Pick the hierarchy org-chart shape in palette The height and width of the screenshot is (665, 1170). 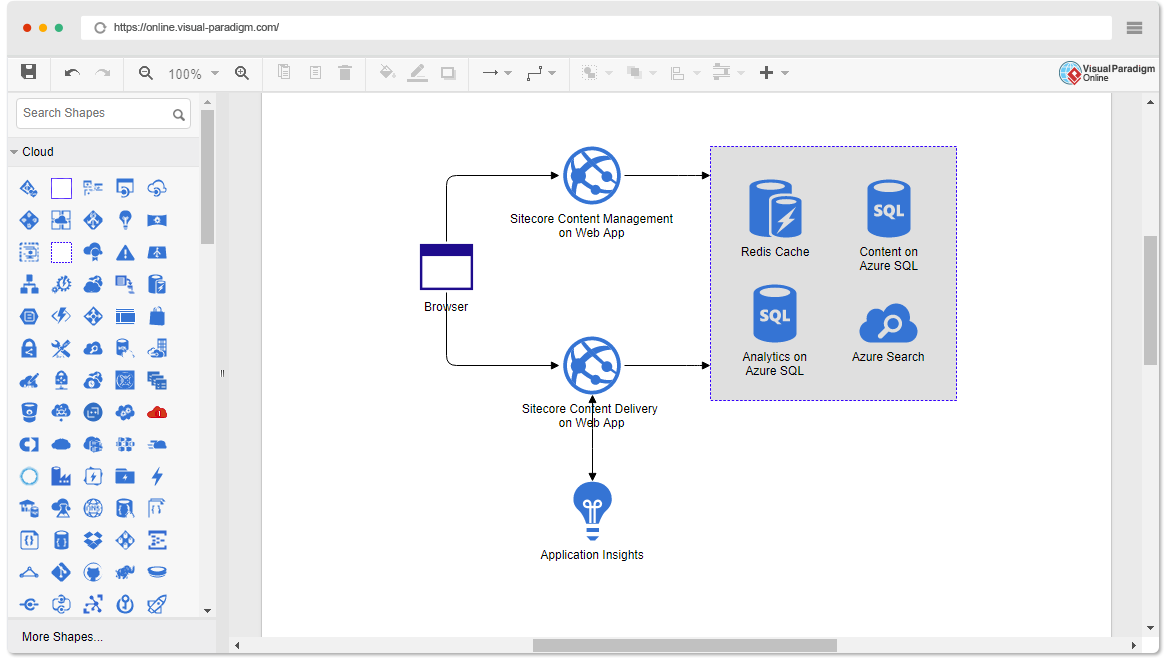tap(29, 284)
